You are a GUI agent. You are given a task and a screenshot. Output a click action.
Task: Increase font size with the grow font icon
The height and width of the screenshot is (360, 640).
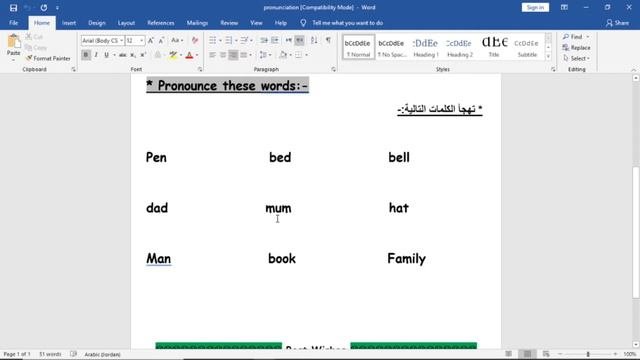151,40
